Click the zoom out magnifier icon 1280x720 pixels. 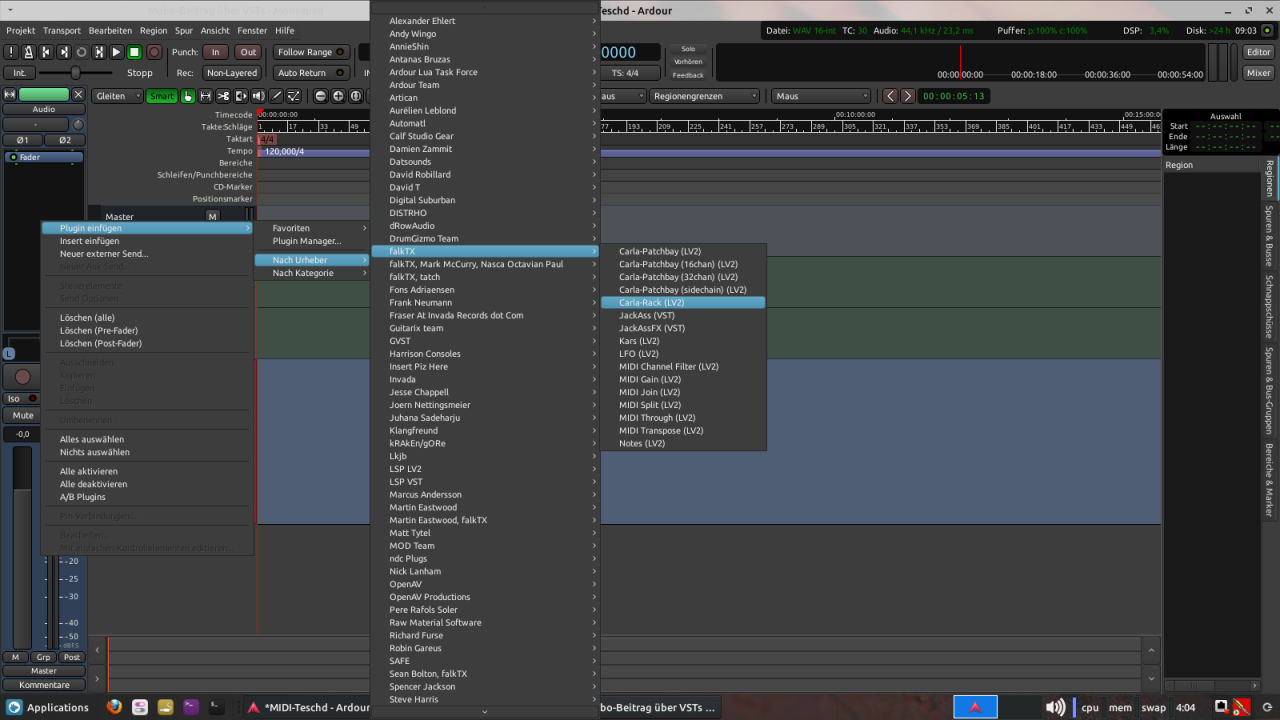click(x=321, y=96)
